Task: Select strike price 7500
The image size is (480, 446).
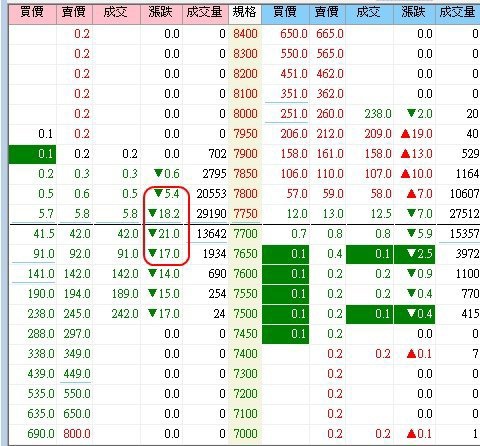Action: pyautogui.click(x=245, y=314)
